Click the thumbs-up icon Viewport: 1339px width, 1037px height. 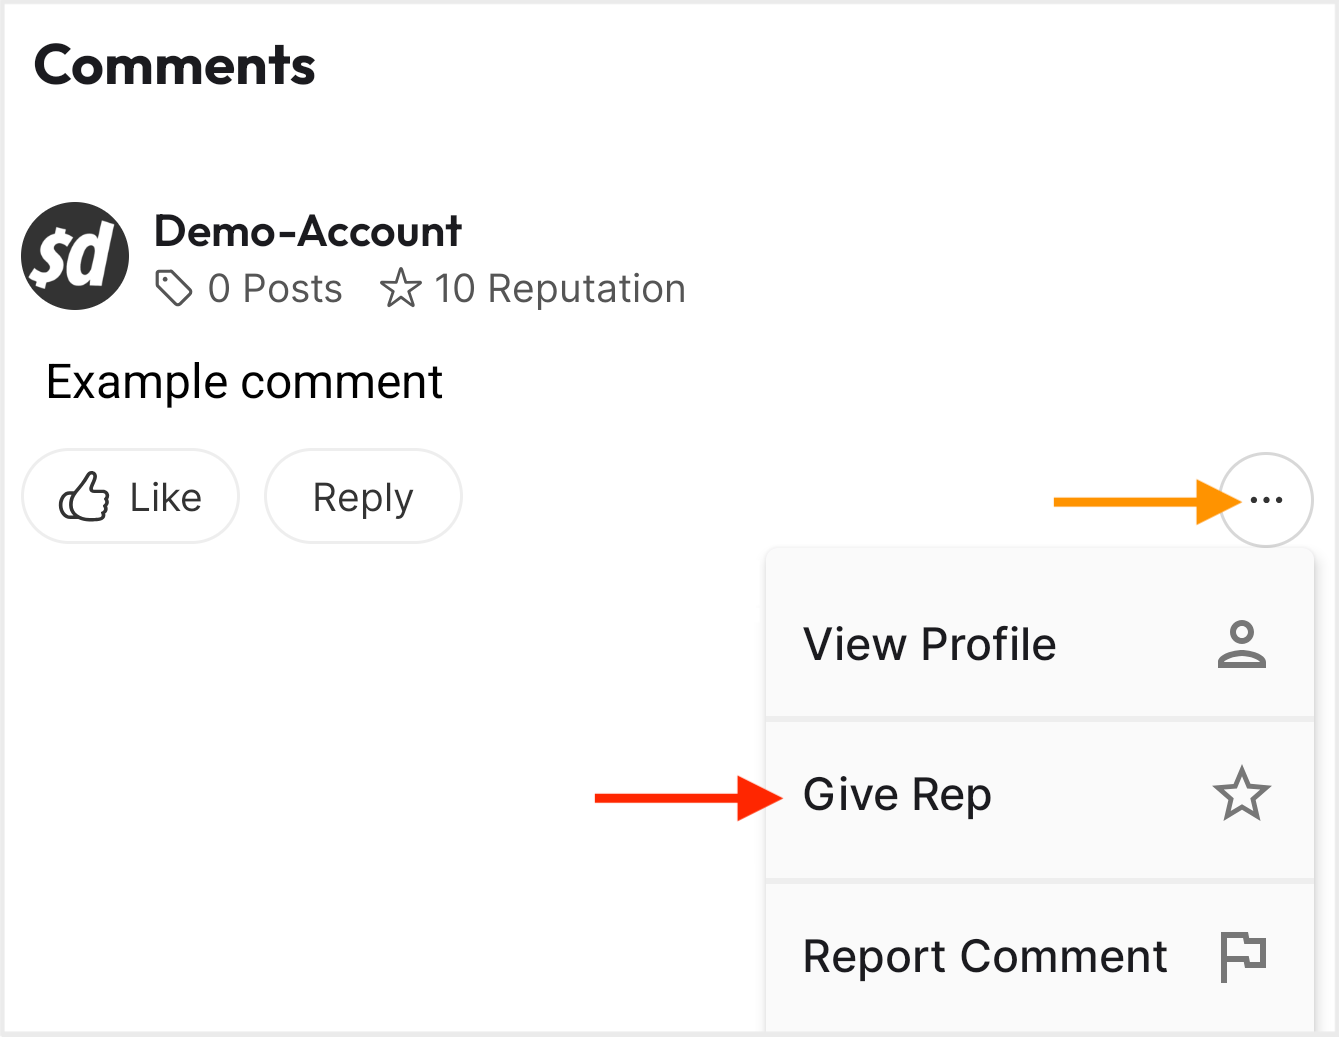click(x=84, y=497)
